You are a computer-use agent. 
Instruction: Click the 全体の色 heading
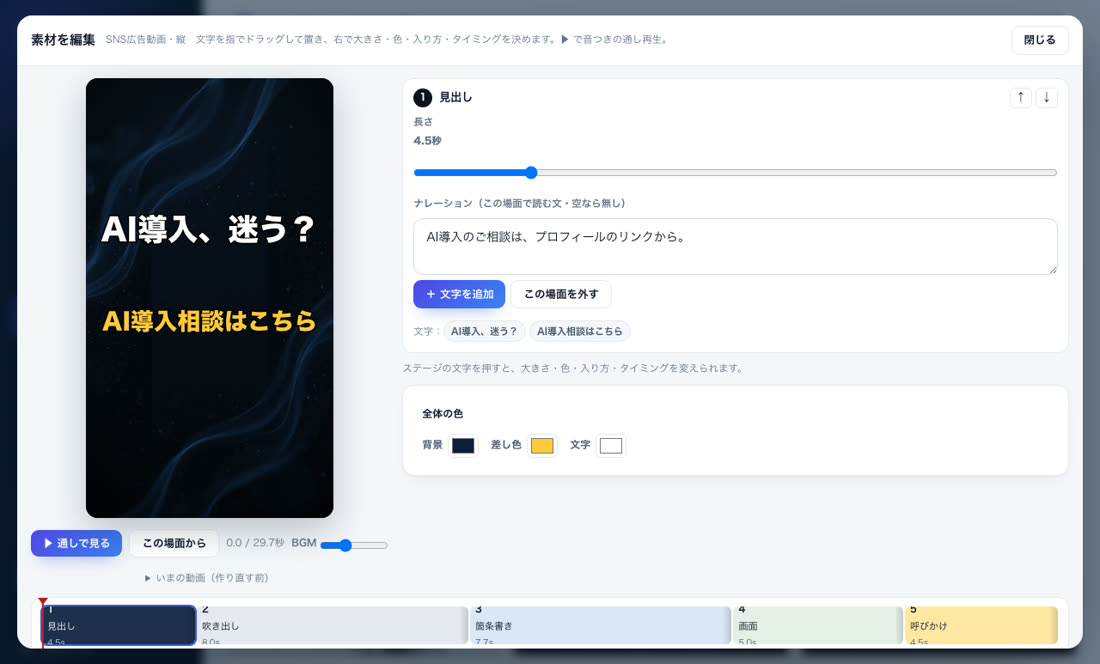tap(442, 414)
